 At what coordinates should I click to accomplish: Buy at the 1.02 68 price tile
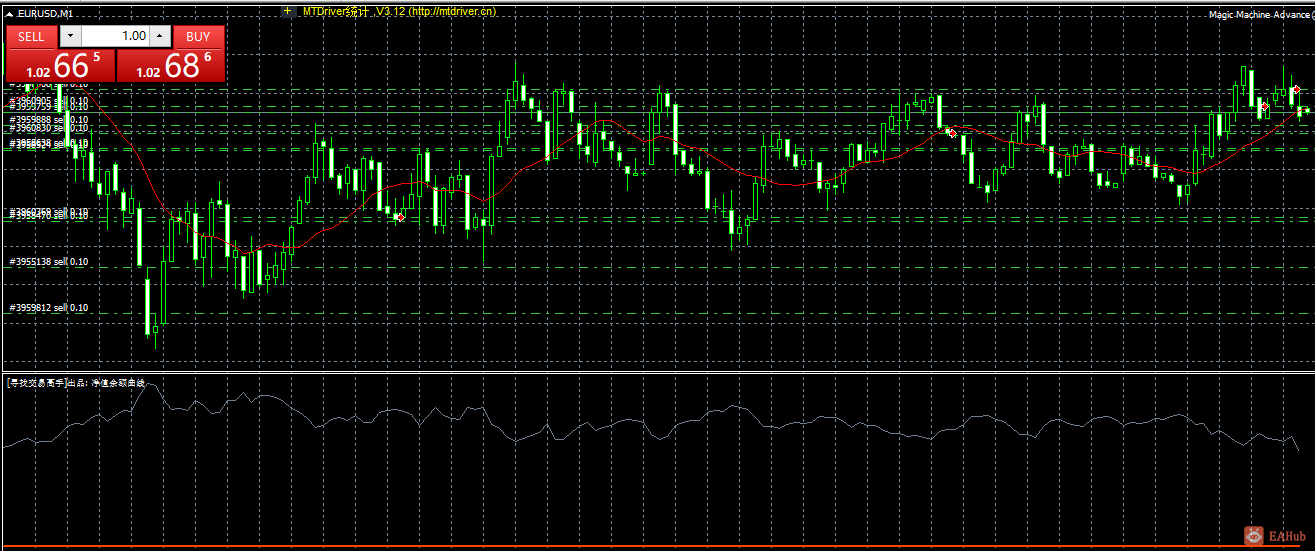171,65
